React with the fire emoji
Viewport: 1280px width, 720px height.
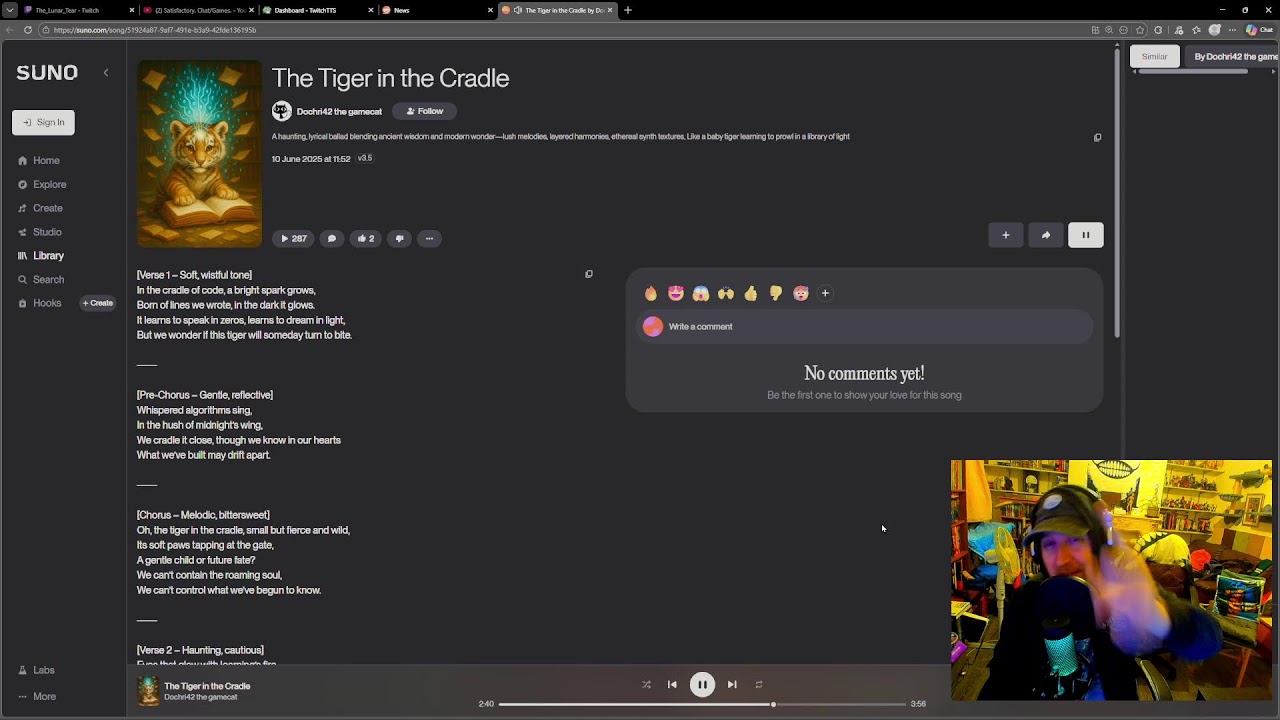pos(651,293)
